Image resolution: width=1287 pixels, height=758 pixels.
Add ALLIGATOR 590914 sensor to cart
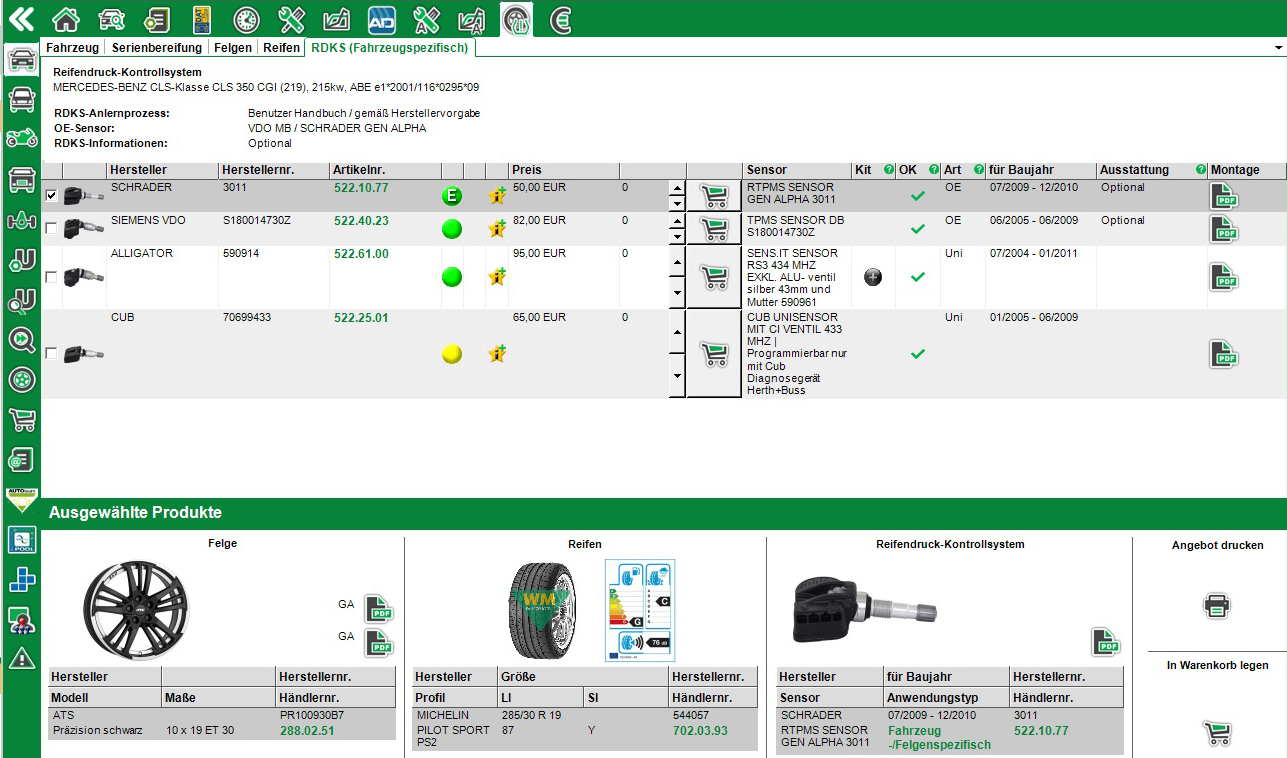point(714,277)
